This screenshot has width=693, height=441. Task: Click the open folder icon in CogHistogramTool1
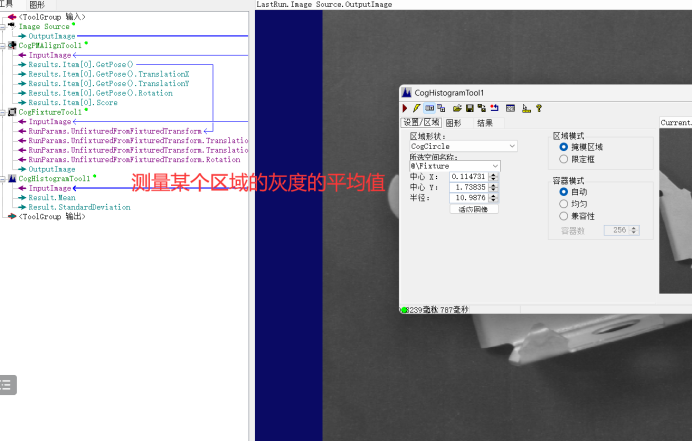click(457, 108)
